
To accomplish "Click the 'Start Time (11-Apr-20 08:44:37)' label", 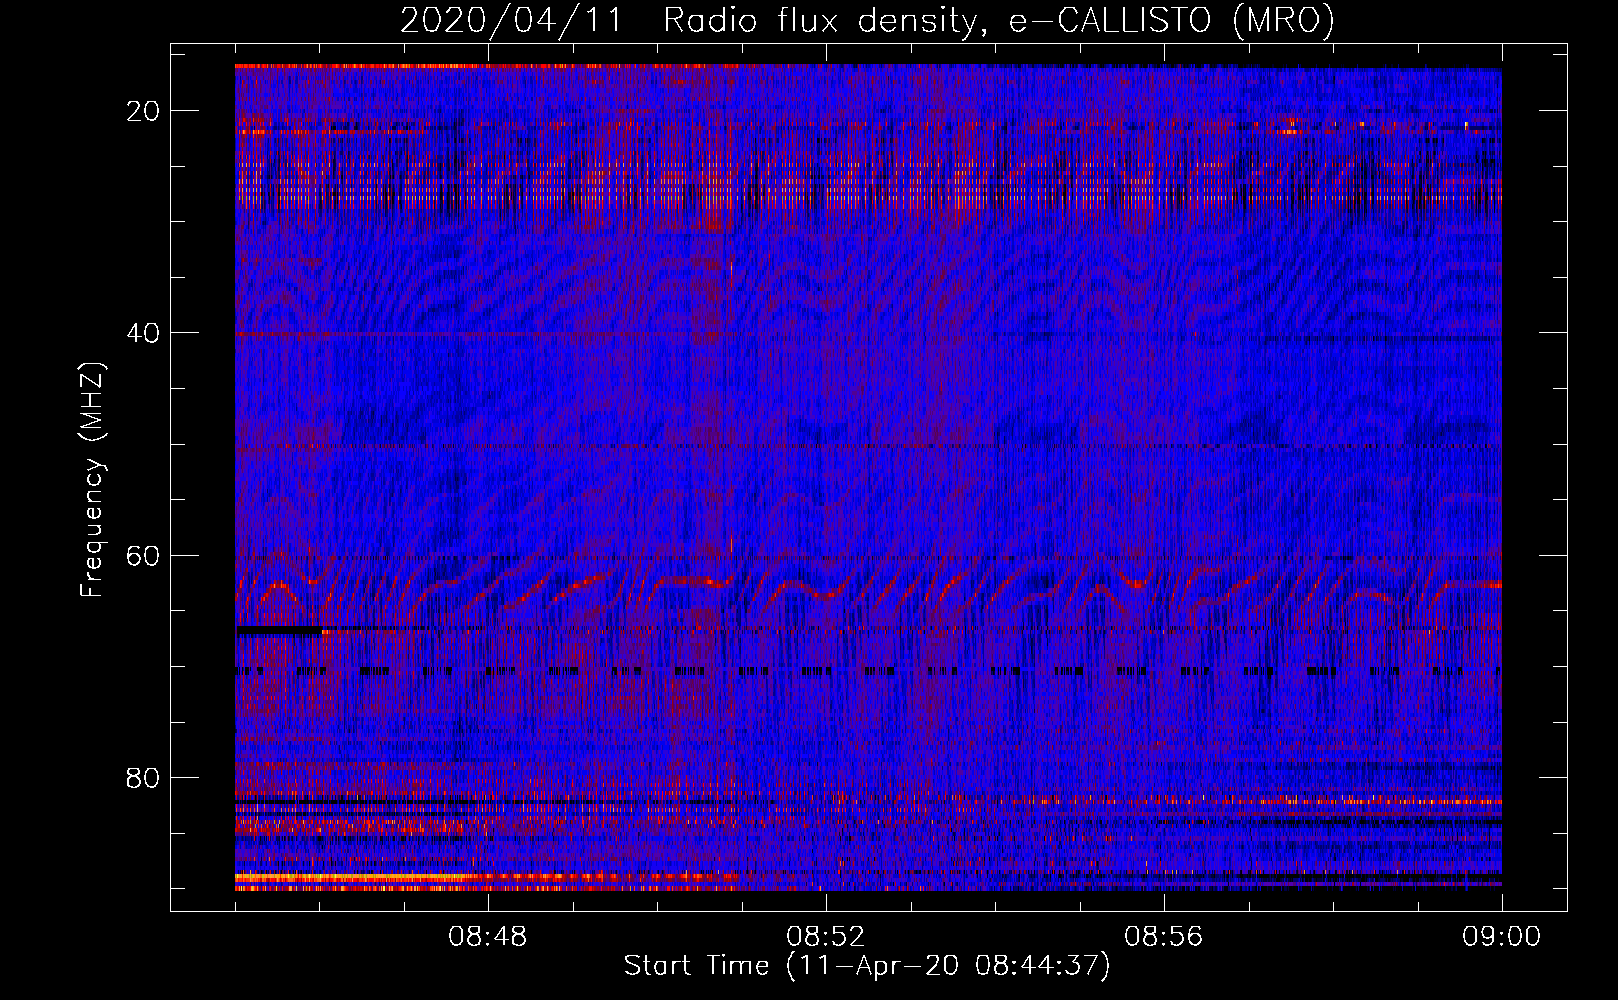I will click(867, 966).
